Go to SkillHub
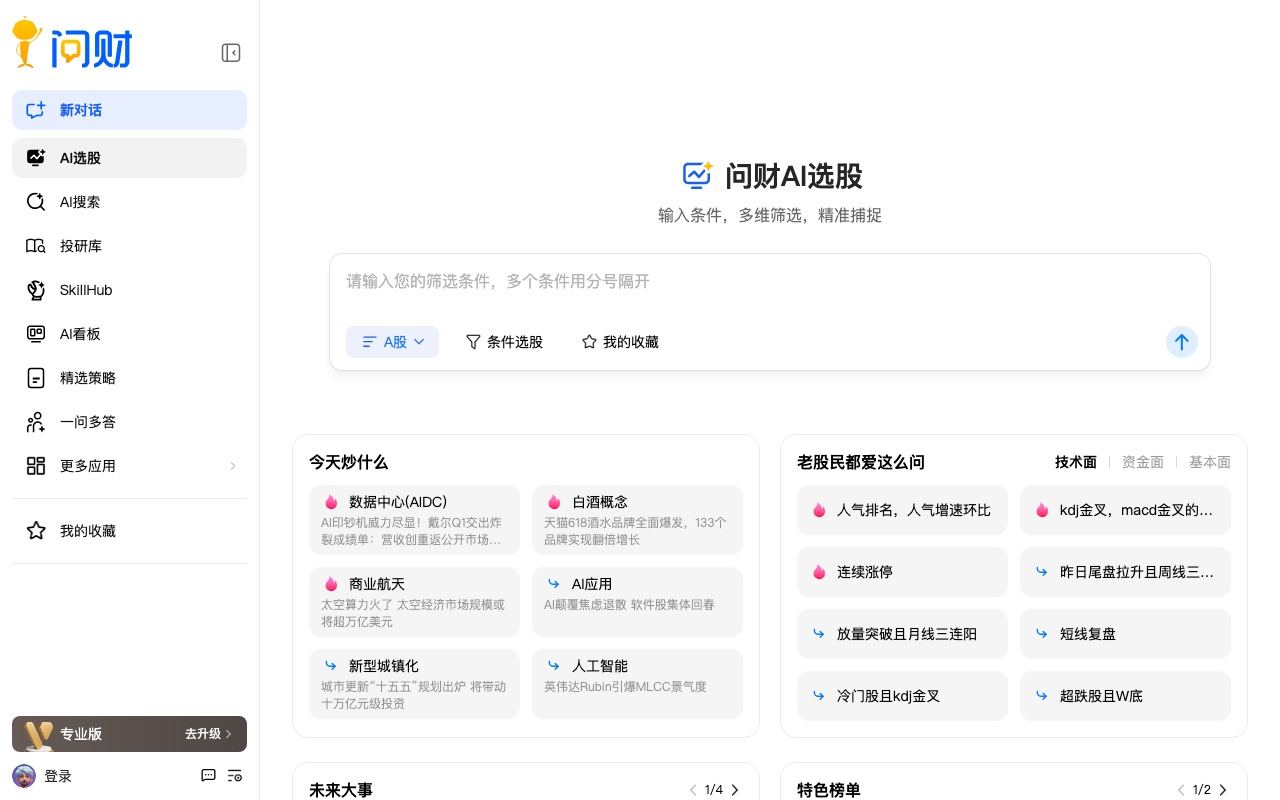The image size is (1280, 800). tap(129, 290)
